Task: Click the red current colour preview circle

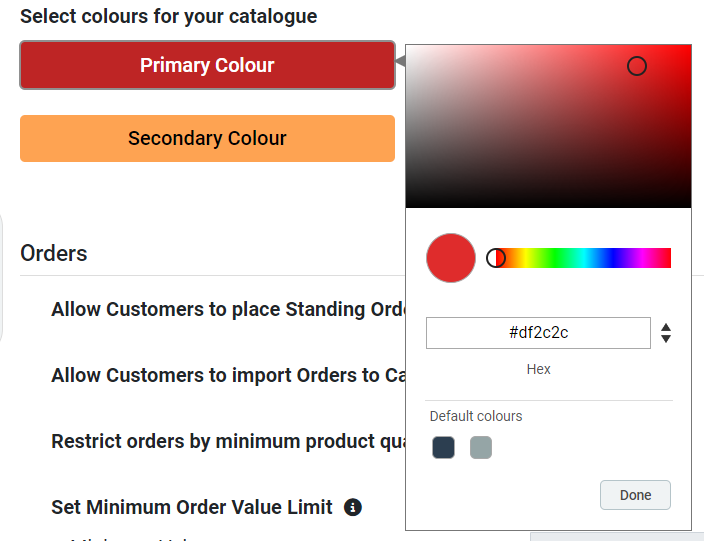Action: click(451, 258)
